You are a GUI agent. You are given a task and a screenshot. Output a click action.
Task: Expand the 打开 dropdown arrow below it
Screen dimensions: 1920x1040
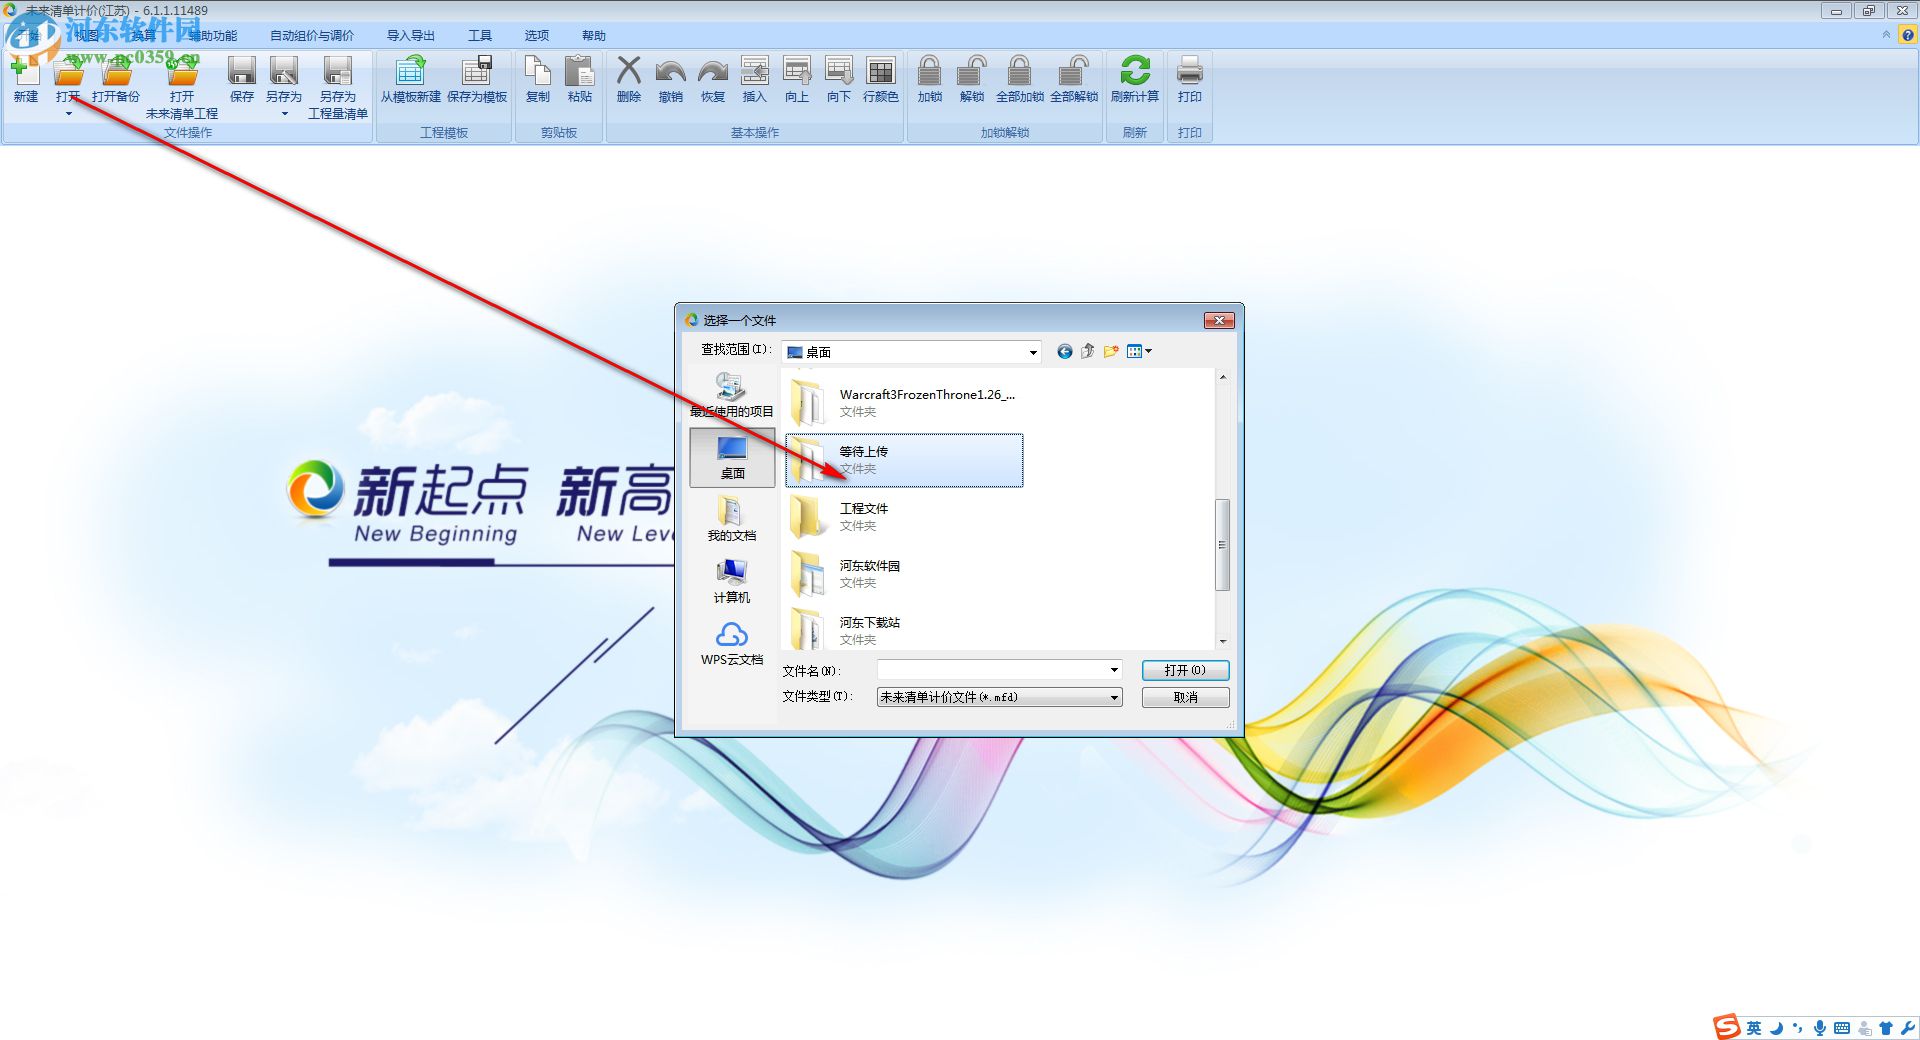[x=69, y=114]
